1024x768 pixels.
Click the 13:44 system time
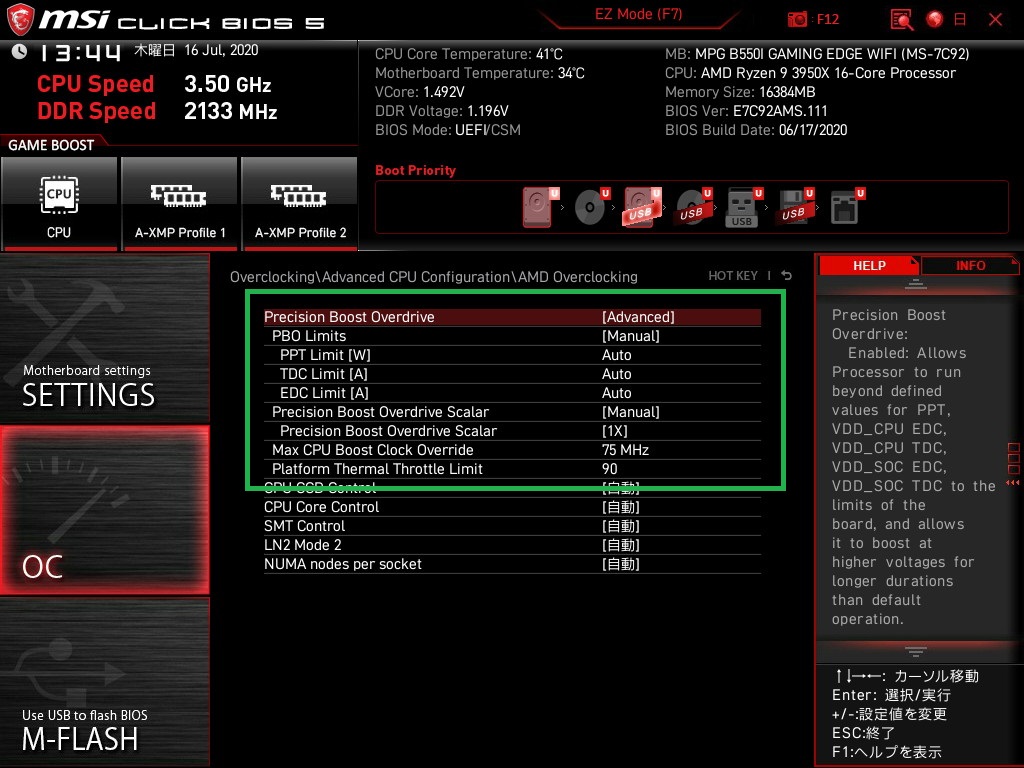tap(80, 52)
